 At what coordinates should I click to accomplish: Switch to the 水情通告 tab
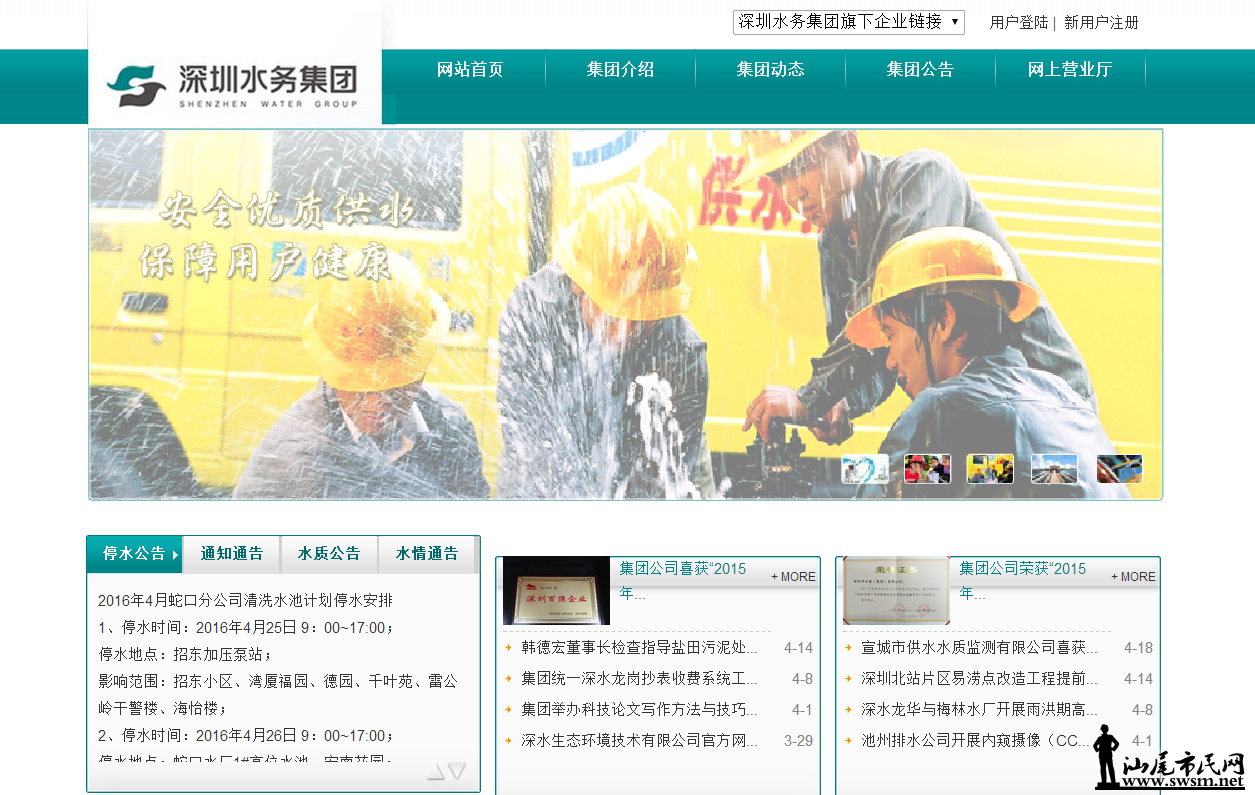click(x=427, y=554)
